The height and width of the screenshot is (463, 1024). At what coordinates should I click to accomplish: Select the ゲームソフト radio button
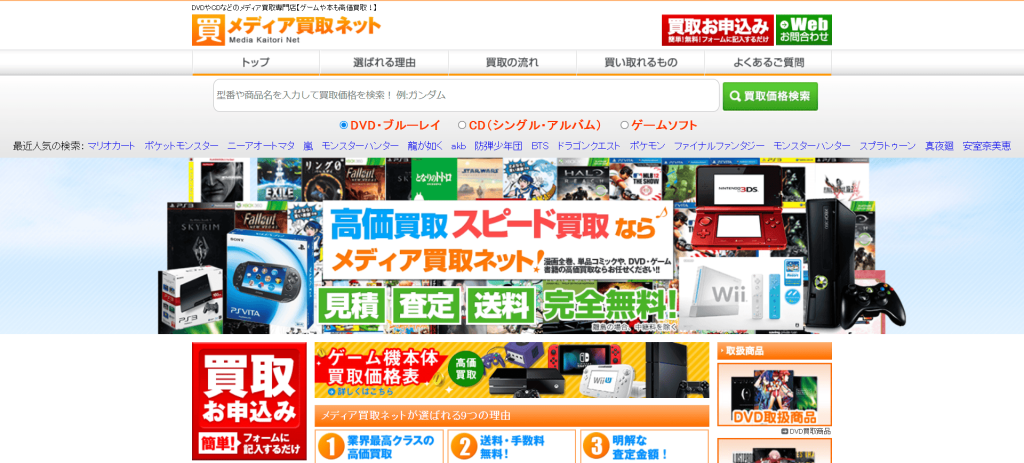(624, 125)
